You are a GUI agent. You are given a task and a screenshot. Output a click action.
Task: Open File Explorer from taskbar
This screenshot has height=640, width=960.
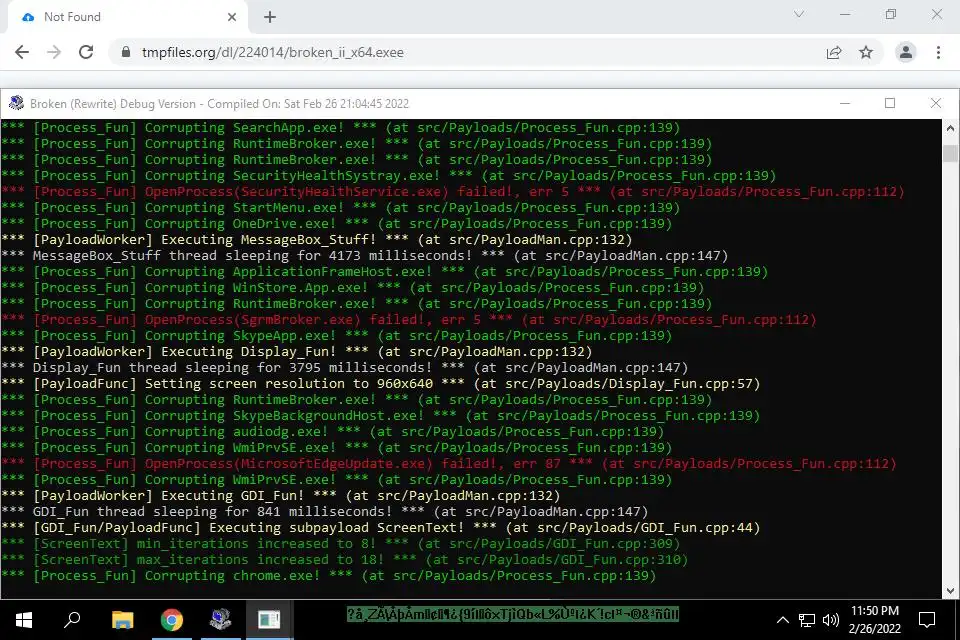click(122, 620)
